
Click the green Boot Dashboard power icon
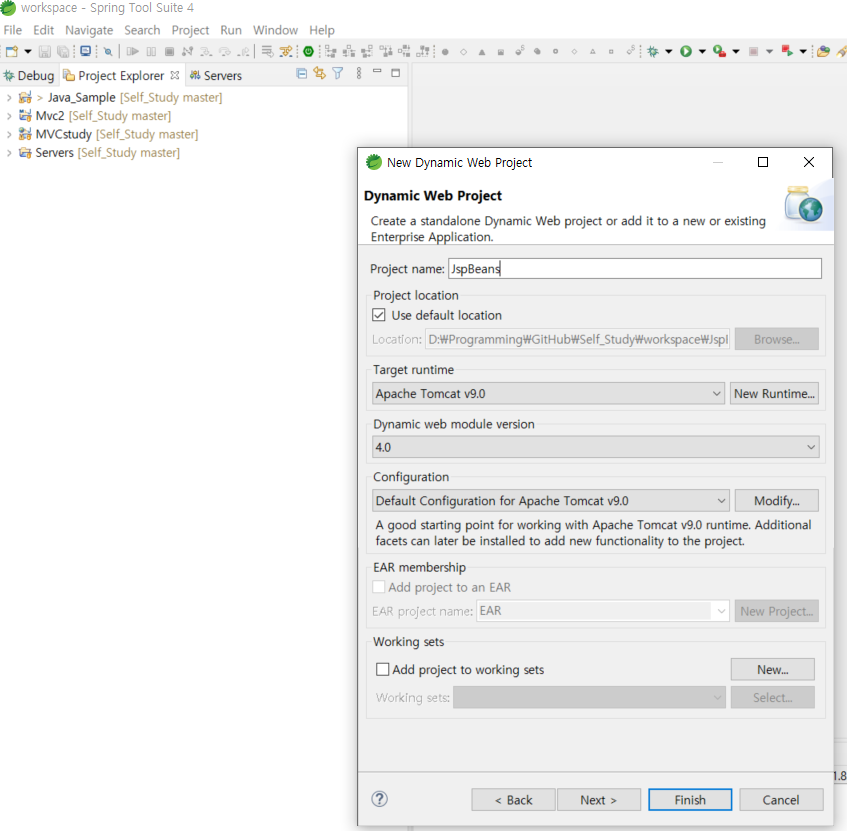tap(308, 51)
